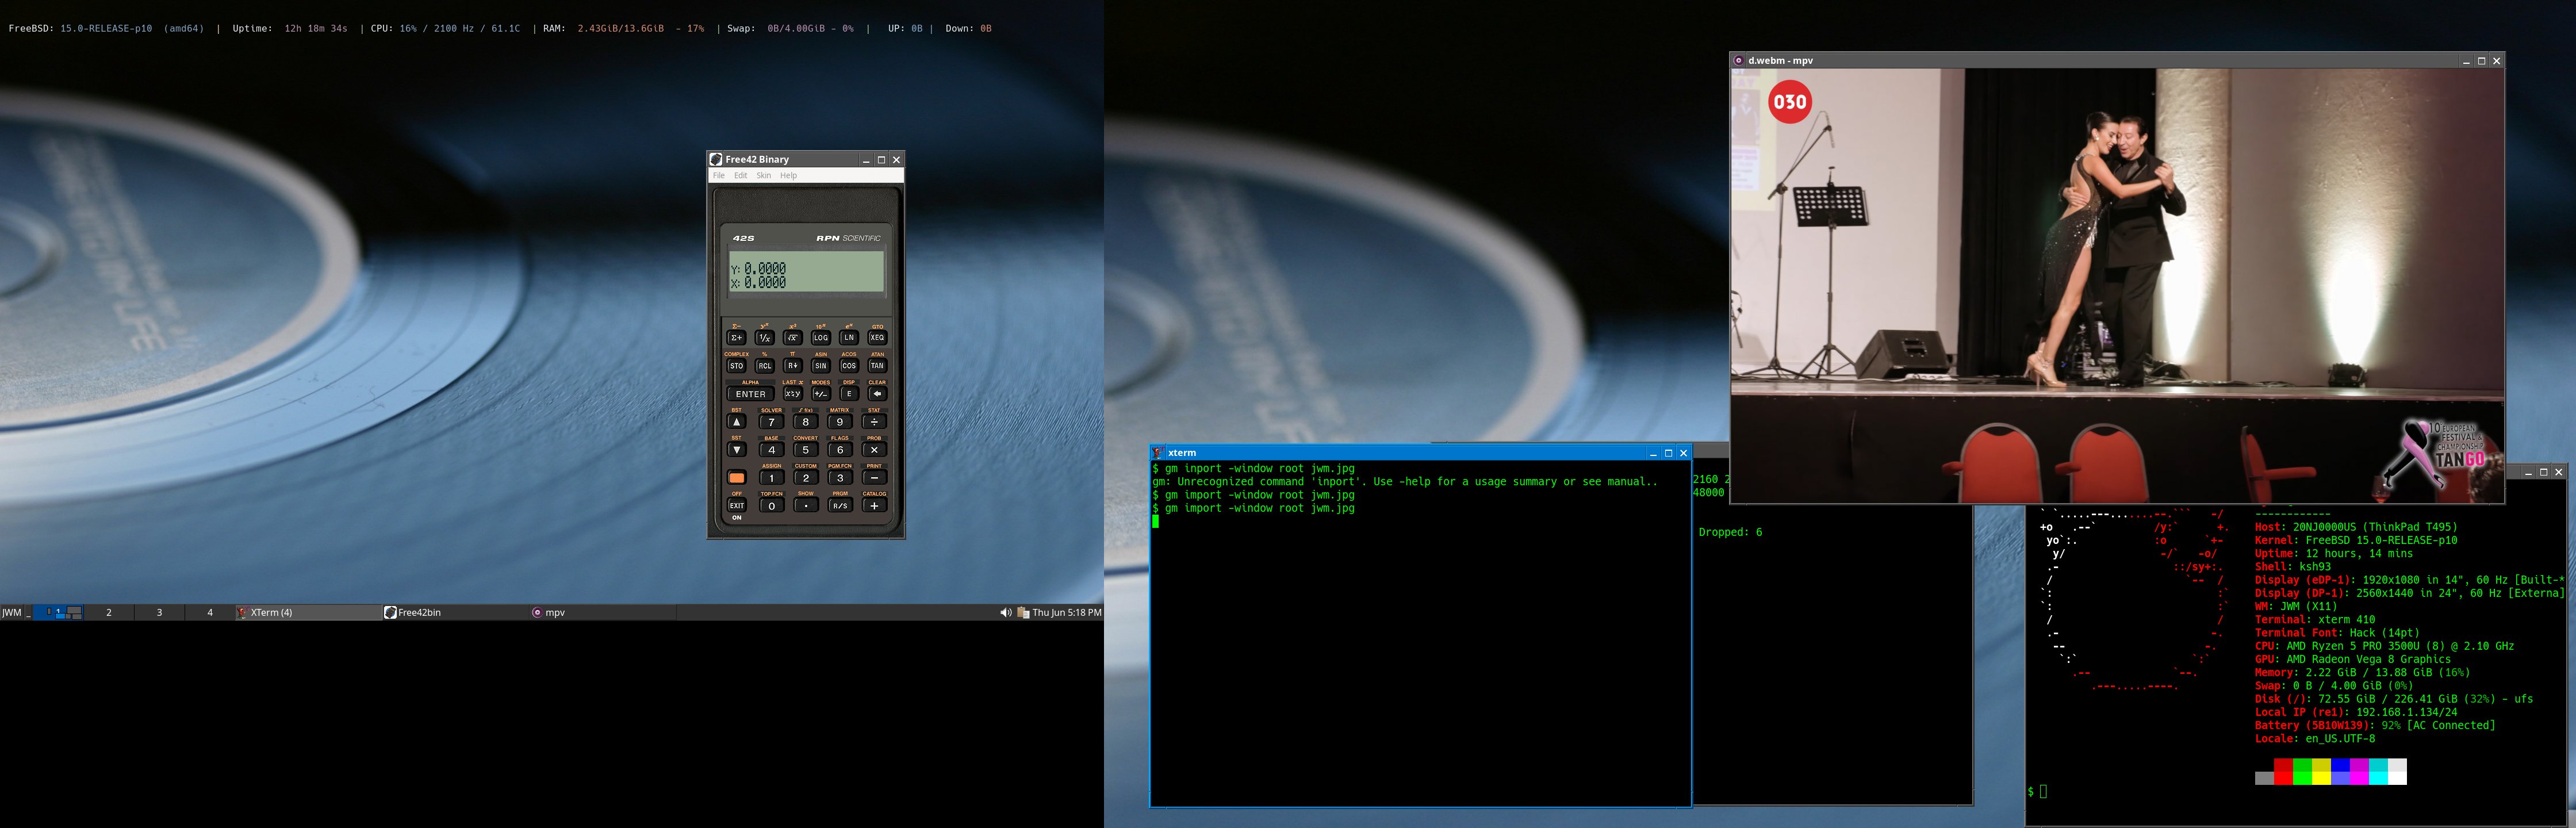The image size is (2576, 828).
Task: Open the Help menu in Free42
Action: click(x=789, y=176)
